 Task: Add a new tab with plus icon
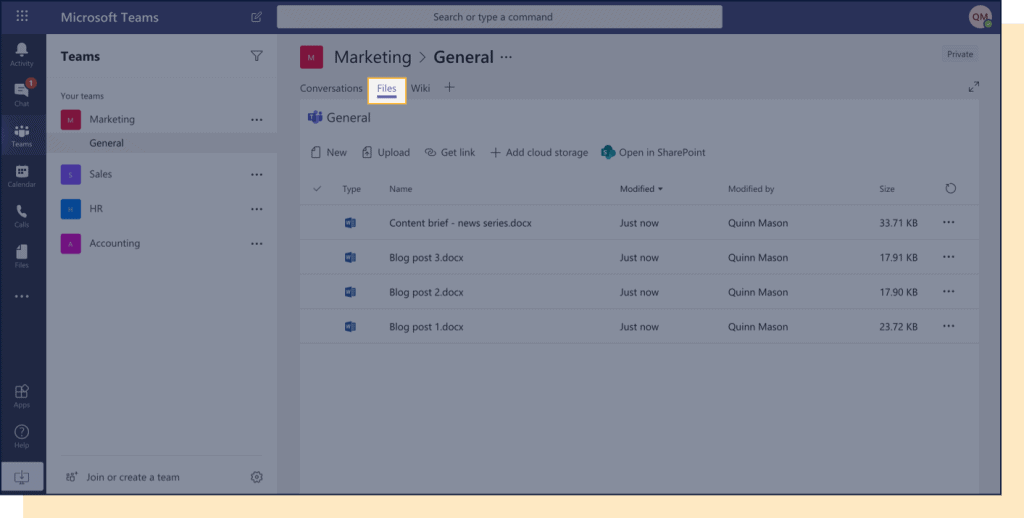pyautogui.click(x=449, y=88)
